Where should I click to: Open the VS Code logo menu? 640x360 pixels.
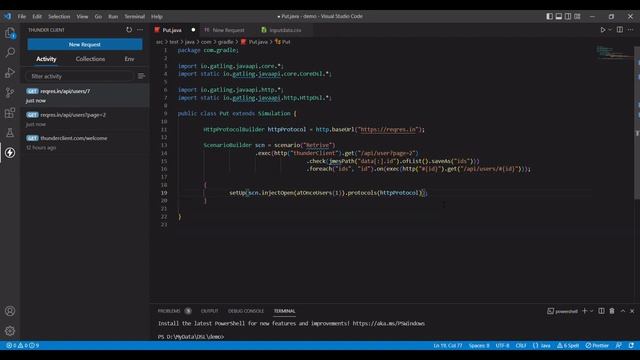8,16
